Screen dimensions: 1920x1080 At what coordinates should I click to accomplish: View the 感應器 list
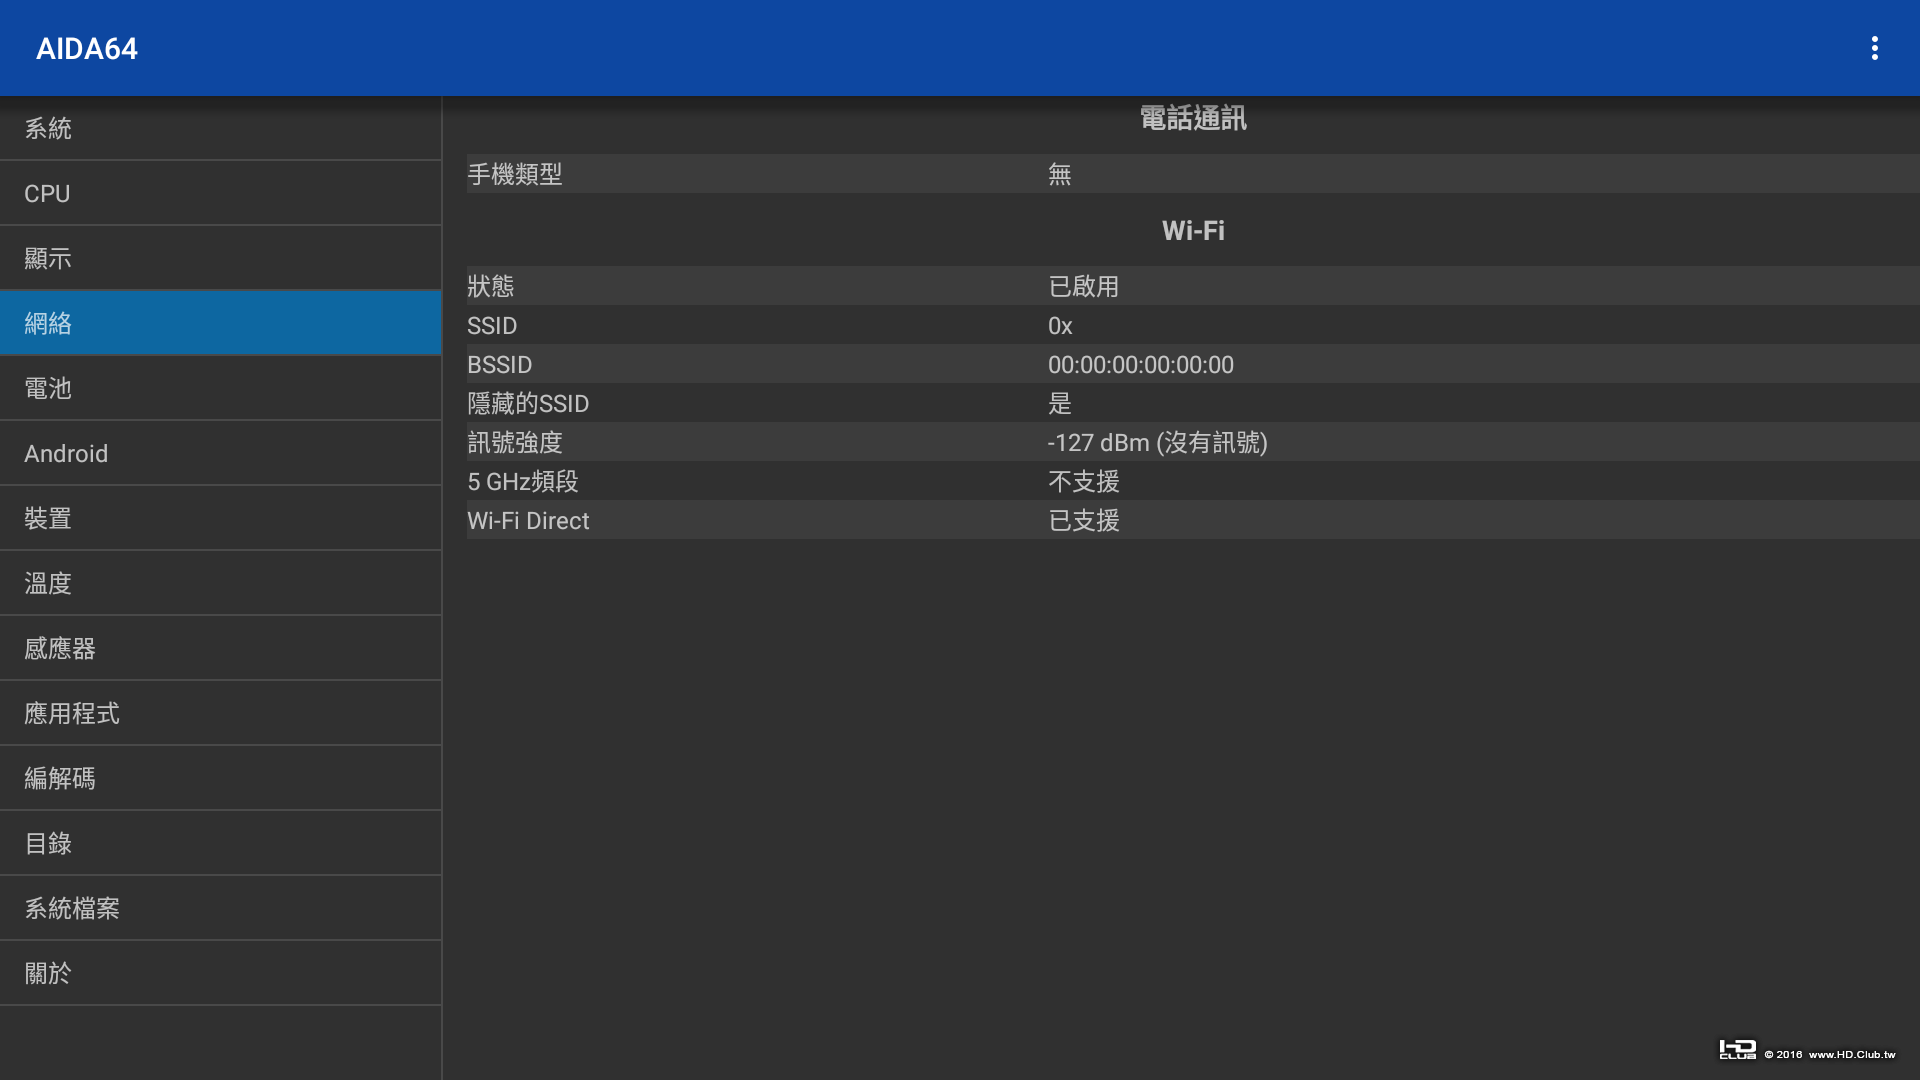pyautogui.click(x=220, y=648)
